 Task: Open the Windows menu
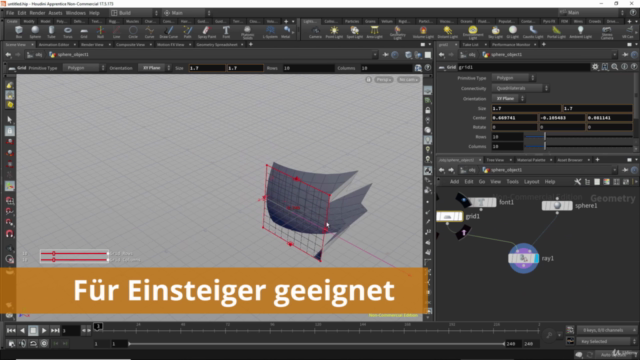click(x=76, y=13)
